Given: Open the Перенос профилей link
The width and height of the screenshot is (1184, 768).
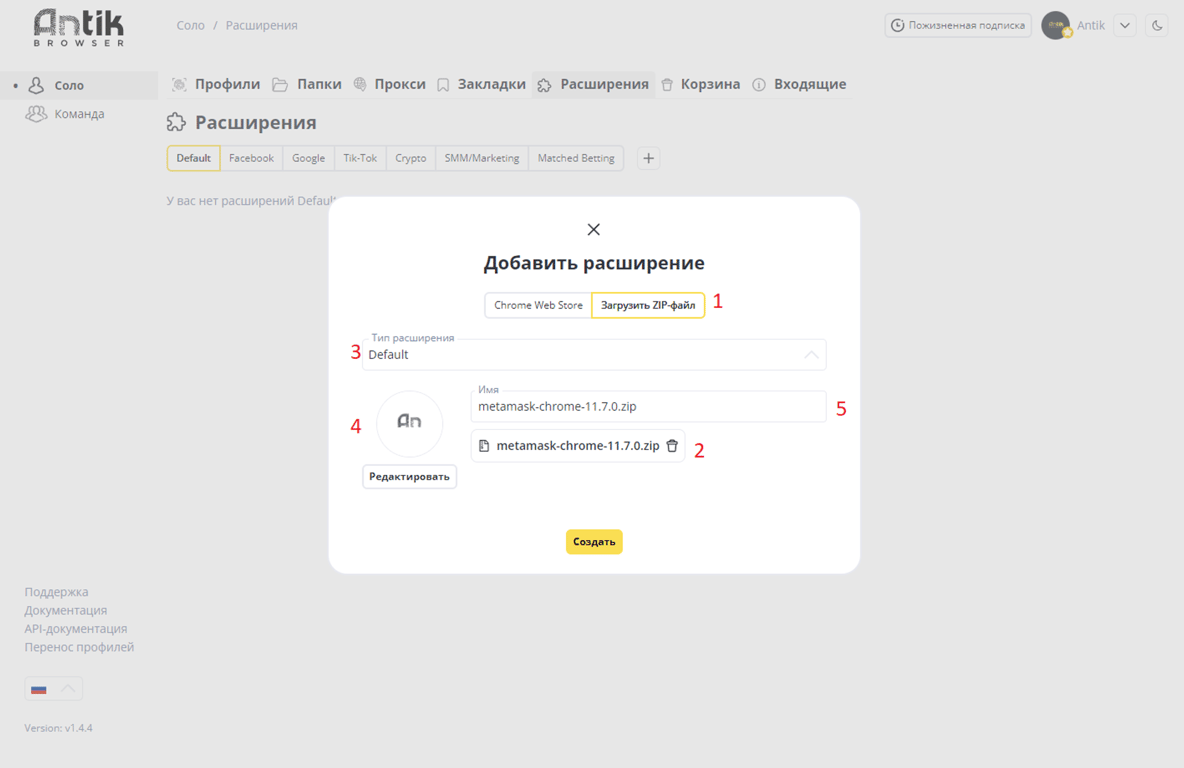Looking at the screenshot, I should point(79,647).
